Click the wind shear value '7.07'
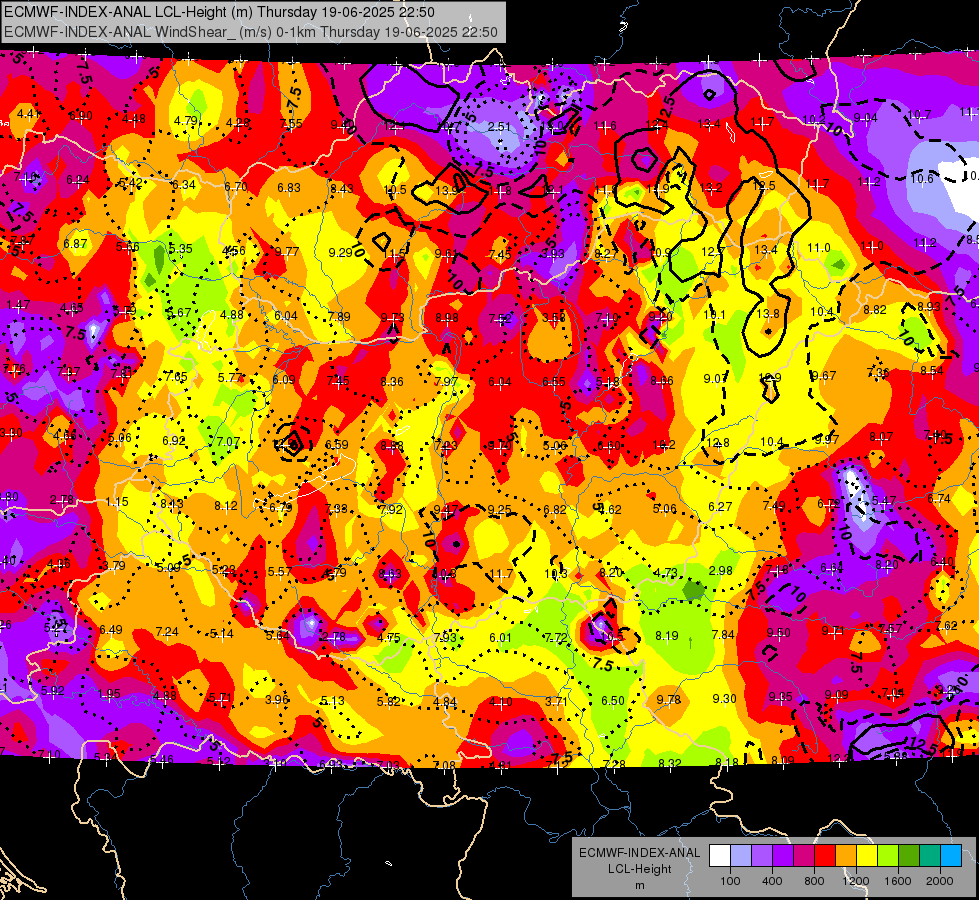The width and height of the screenshot is (979, 900). click(228, 442)
